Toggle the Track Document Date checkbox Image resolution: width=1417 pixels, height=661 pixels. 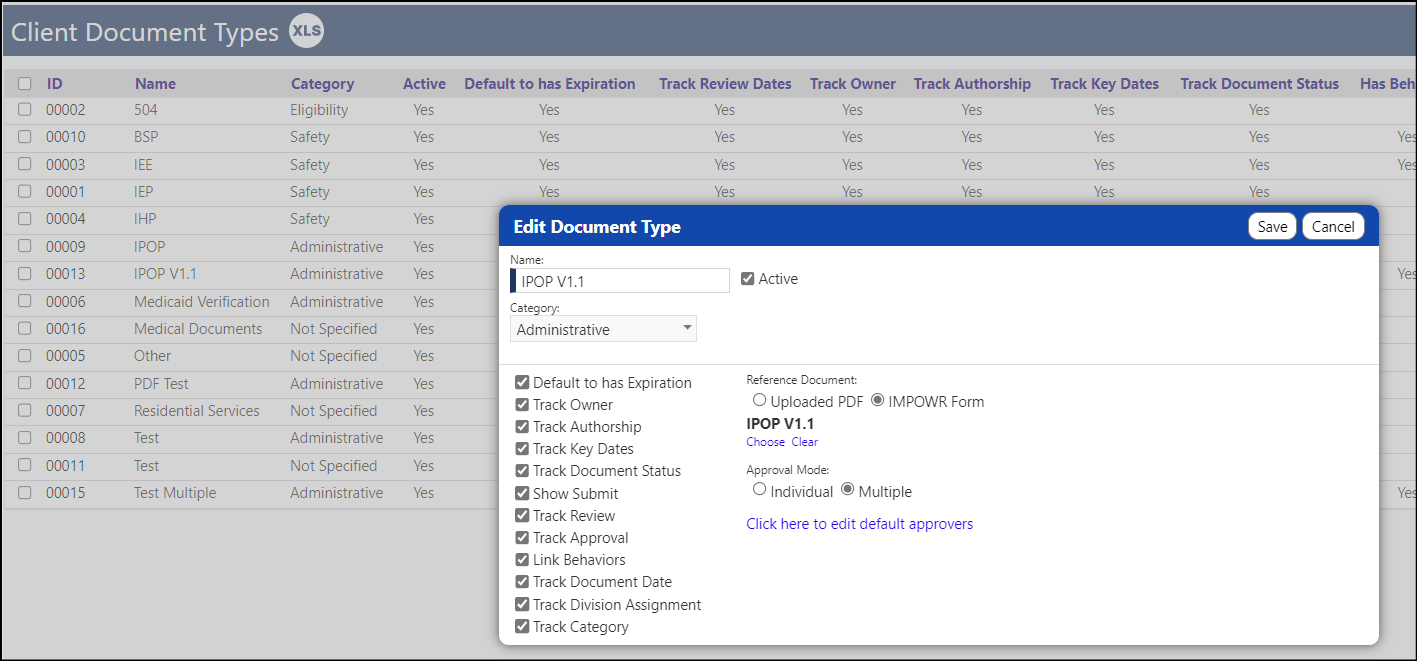[522, 582]
